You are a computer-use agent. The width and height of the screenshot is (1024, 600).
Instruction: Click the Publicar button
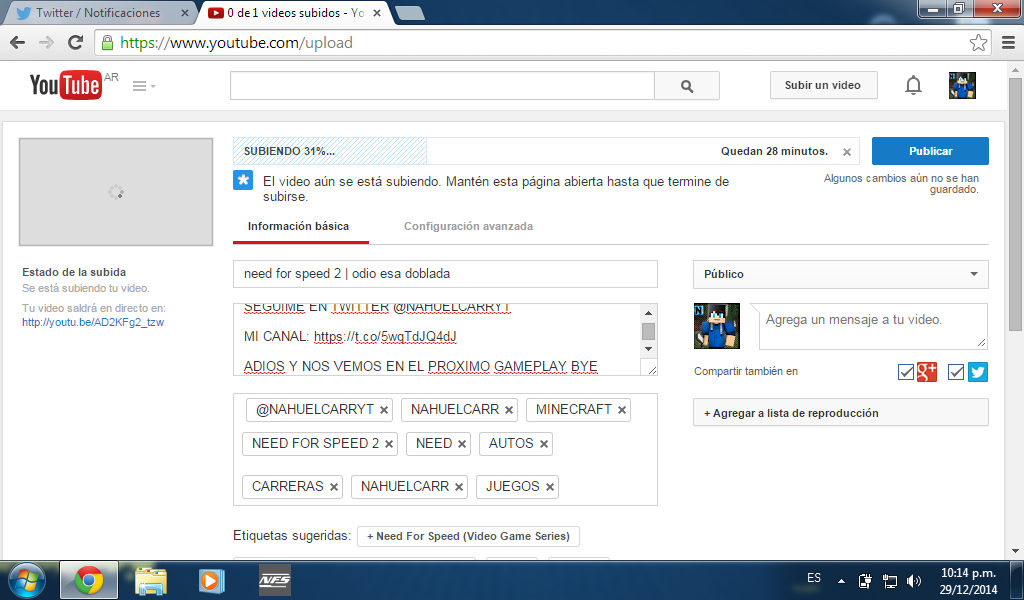tap(930, 151)
